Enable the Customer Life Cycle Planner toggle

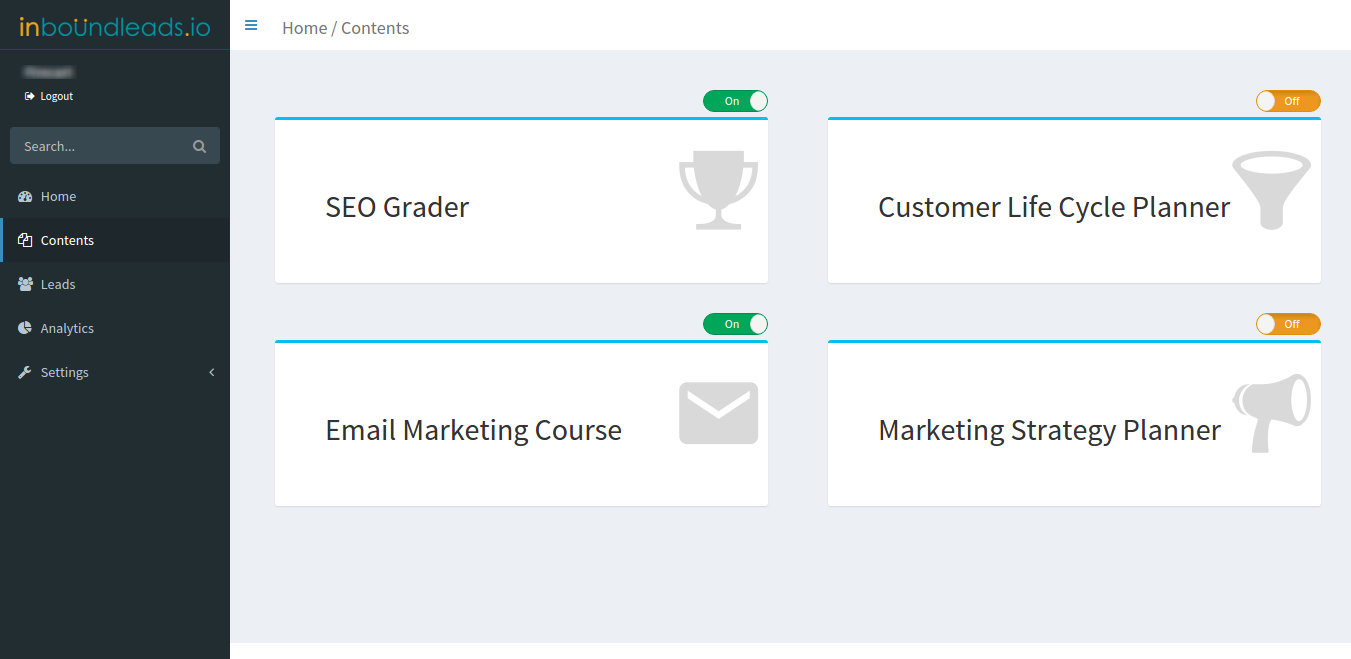[1288, 101]
